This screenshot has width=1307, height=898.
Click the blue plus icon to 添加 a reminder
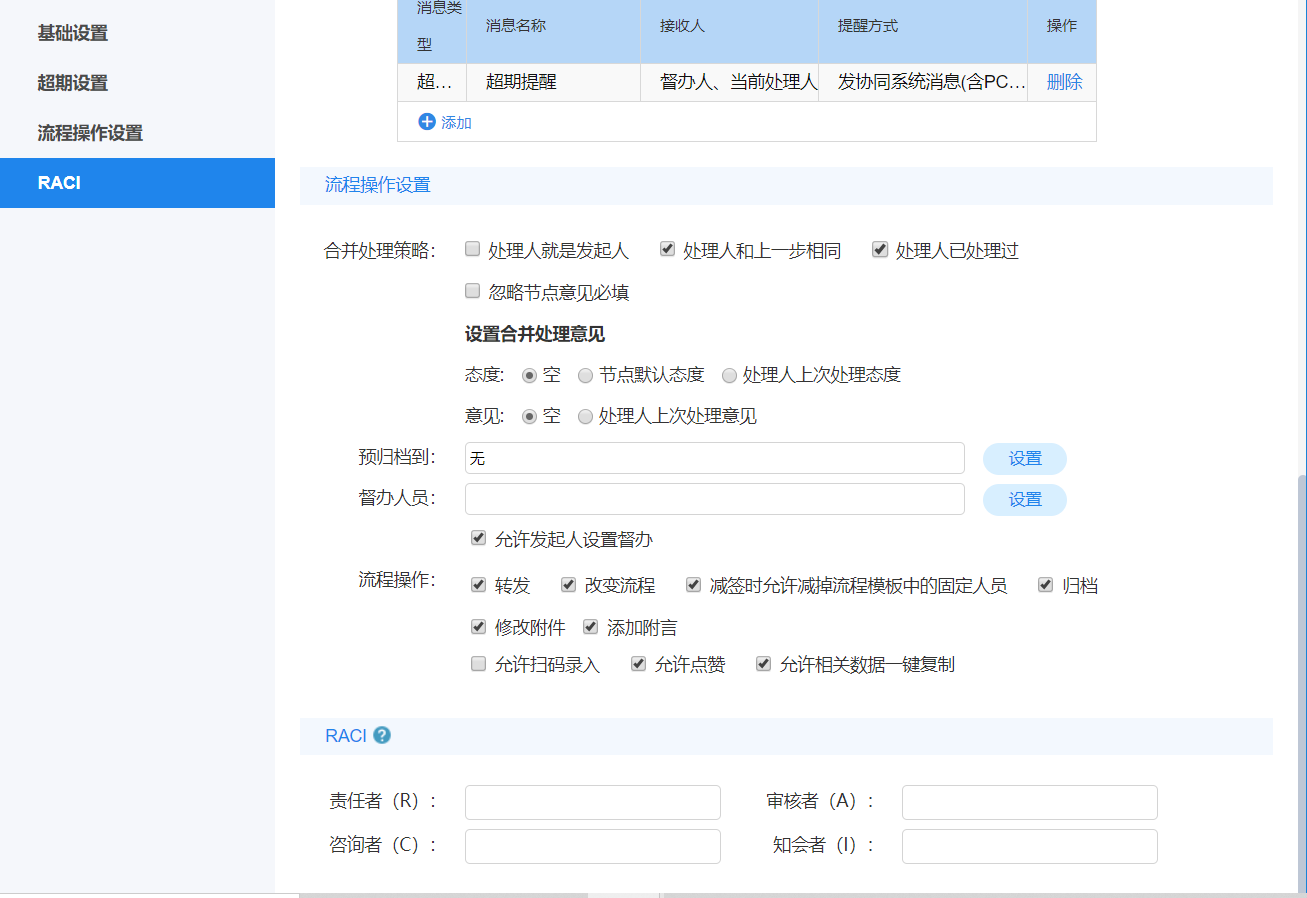click(x=427, y=122)
